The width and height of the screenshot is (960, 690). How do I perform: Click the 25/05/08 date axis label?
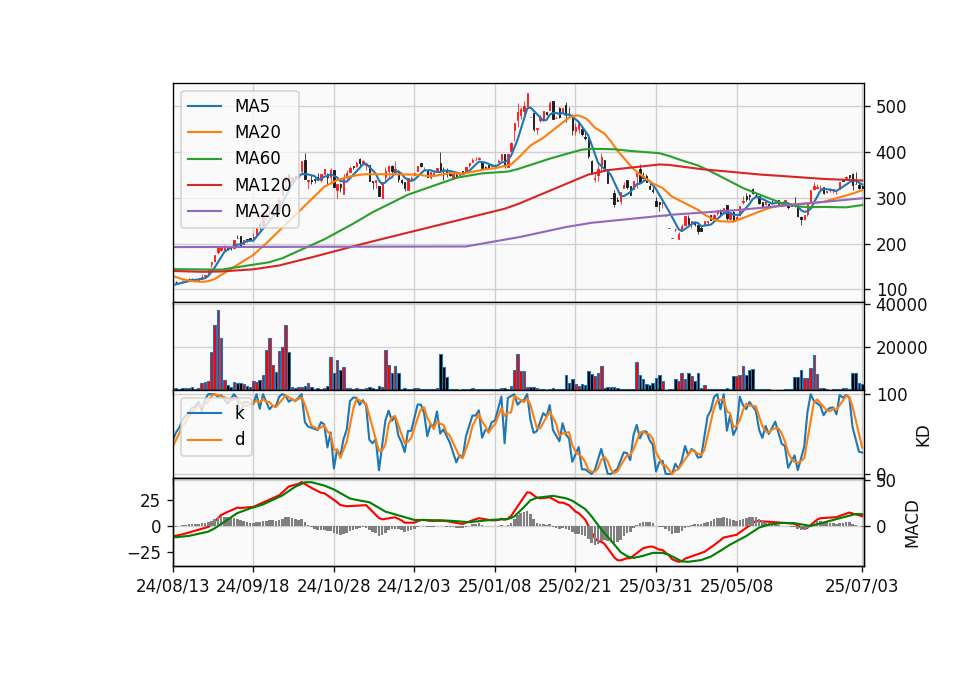tap(737, 586)
